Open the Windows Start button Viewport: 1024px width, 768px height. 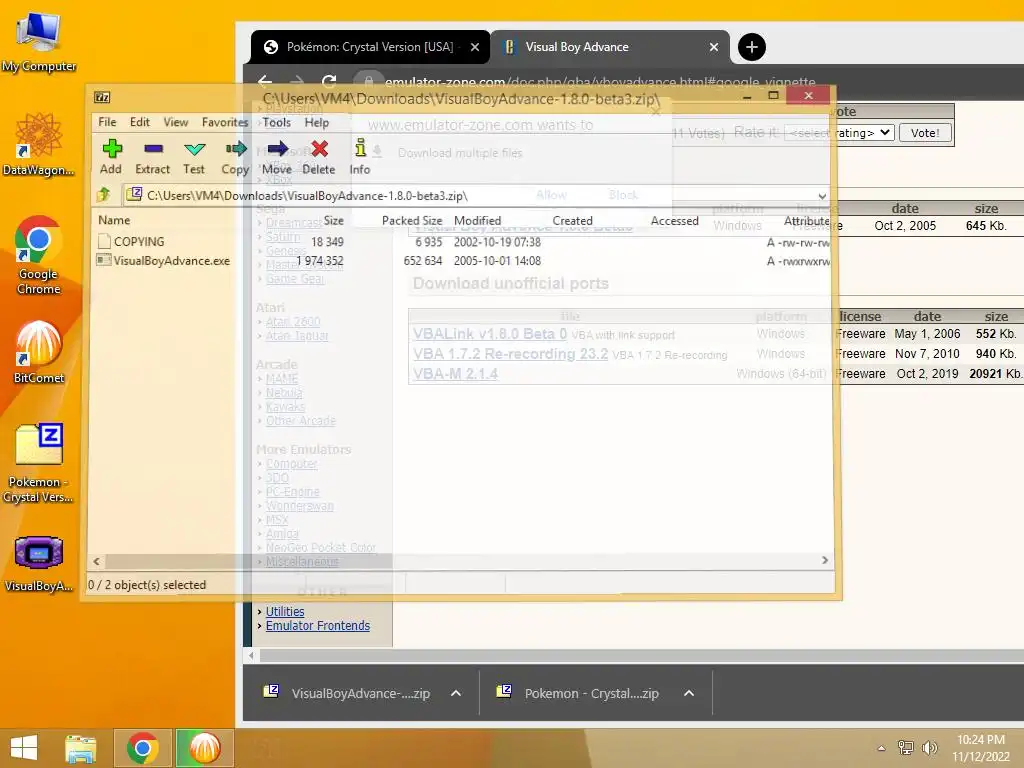pyautogui.click(x=24, y=748)
